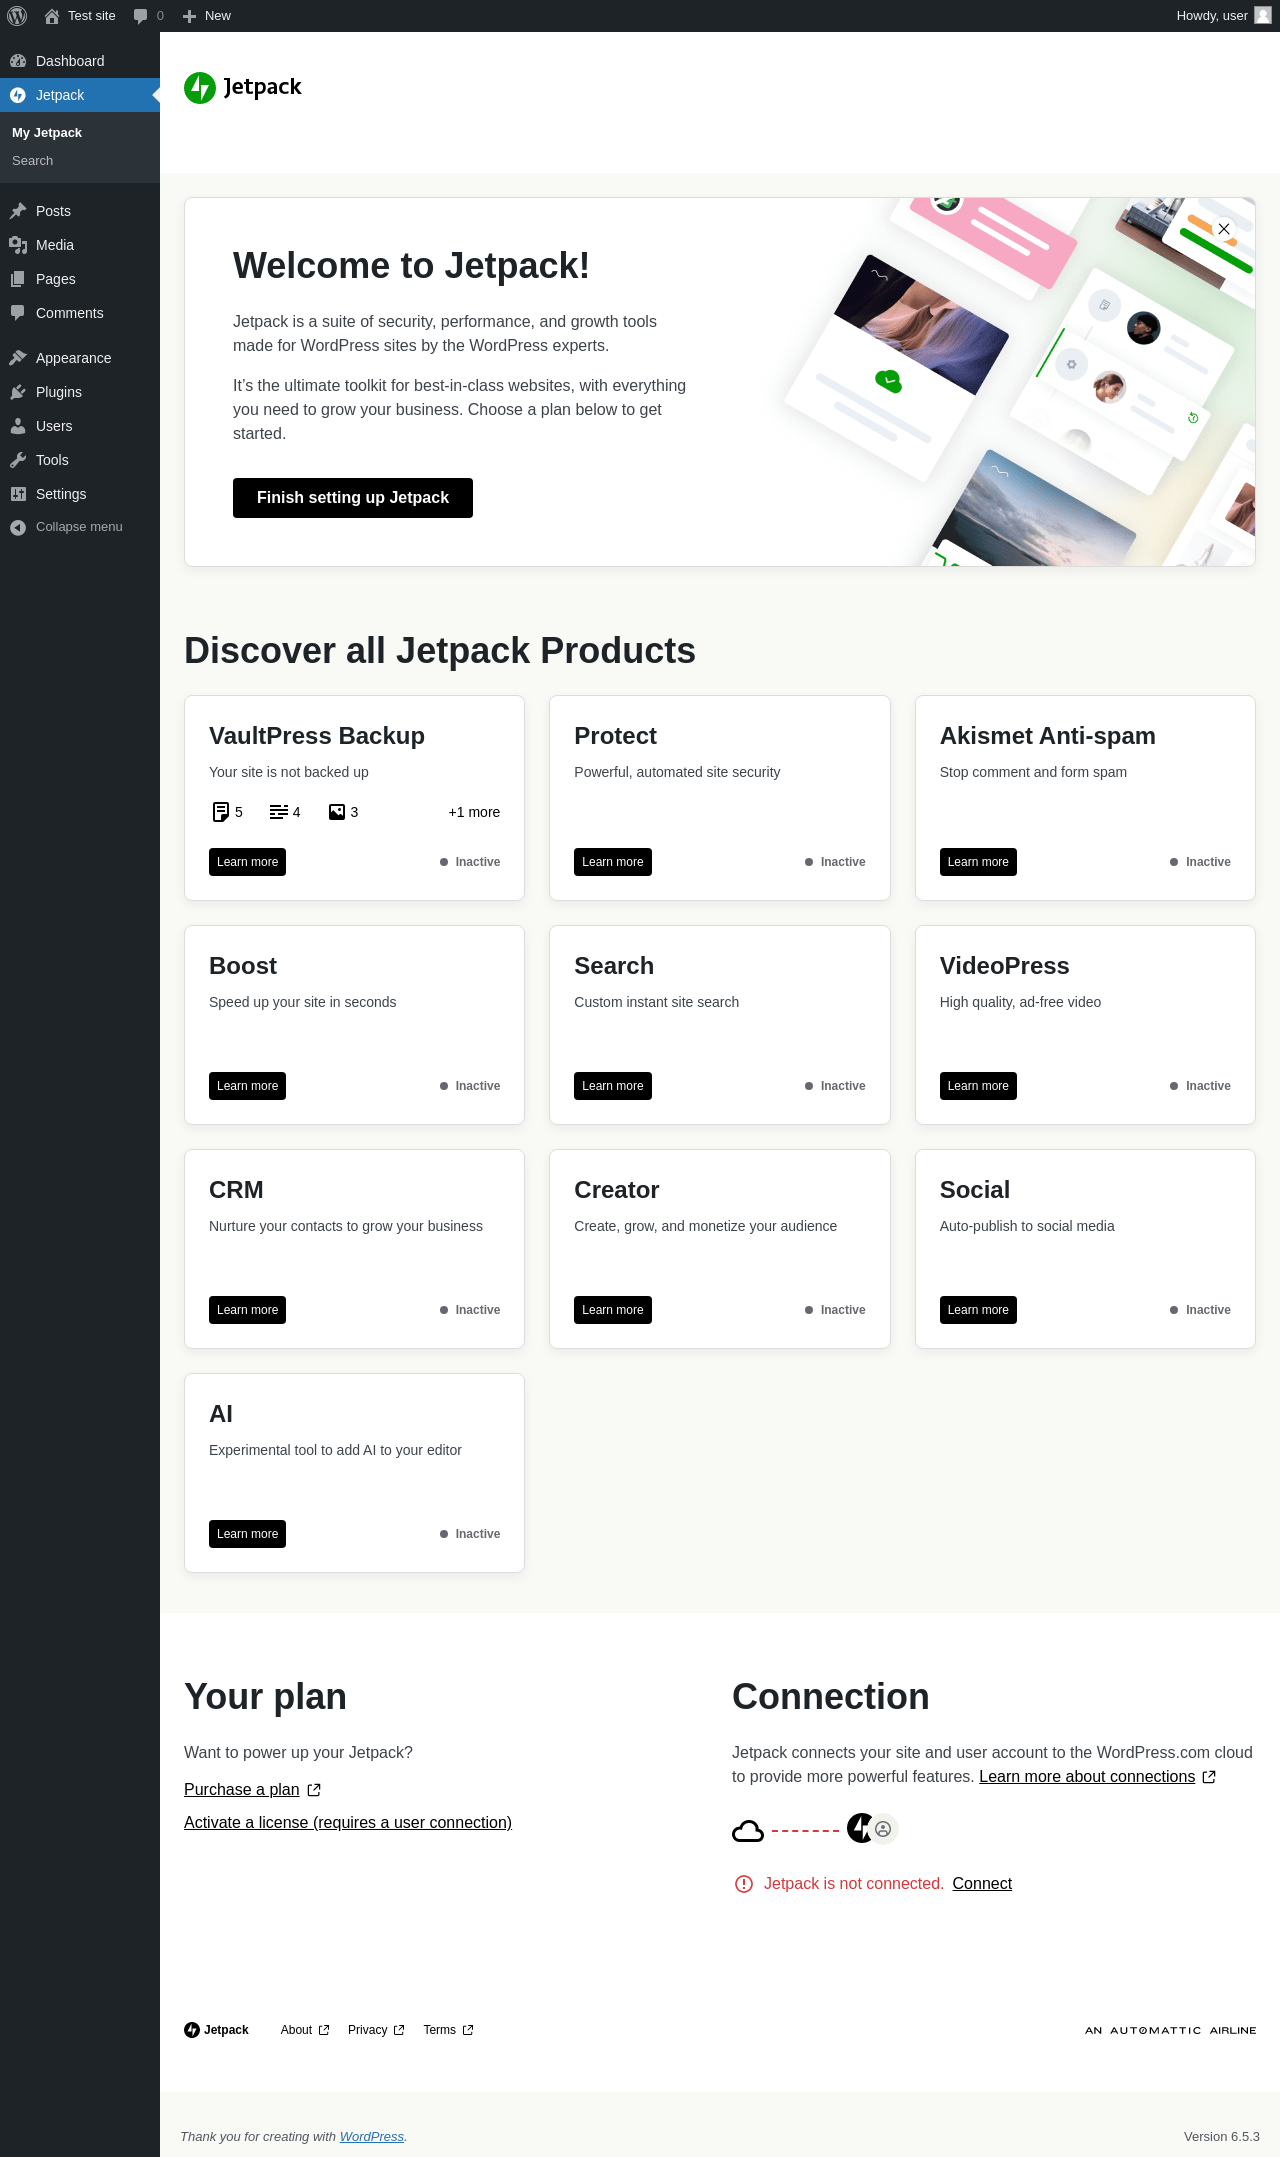Image resolution: width=1280 pixels, height=2157 pixels.
Task: Click Finish setting up Jetpack button
Action: (353, 498)
